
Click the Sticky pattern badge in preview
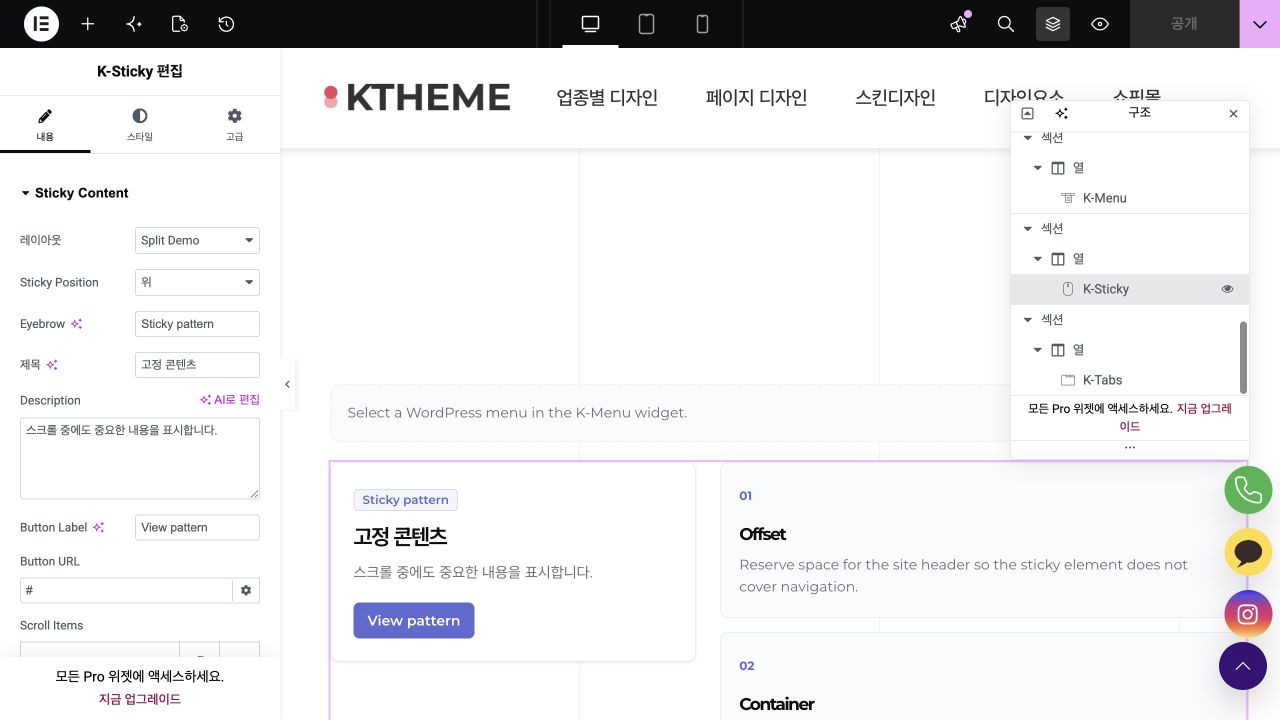pyautogui.click(x=406, y=500)
